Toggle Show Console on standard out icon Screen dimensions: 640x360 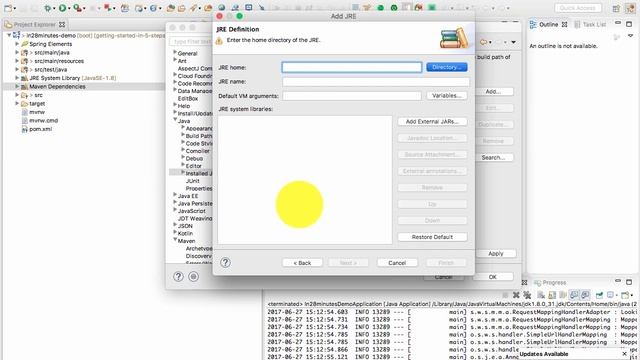[x=574, y=295]
